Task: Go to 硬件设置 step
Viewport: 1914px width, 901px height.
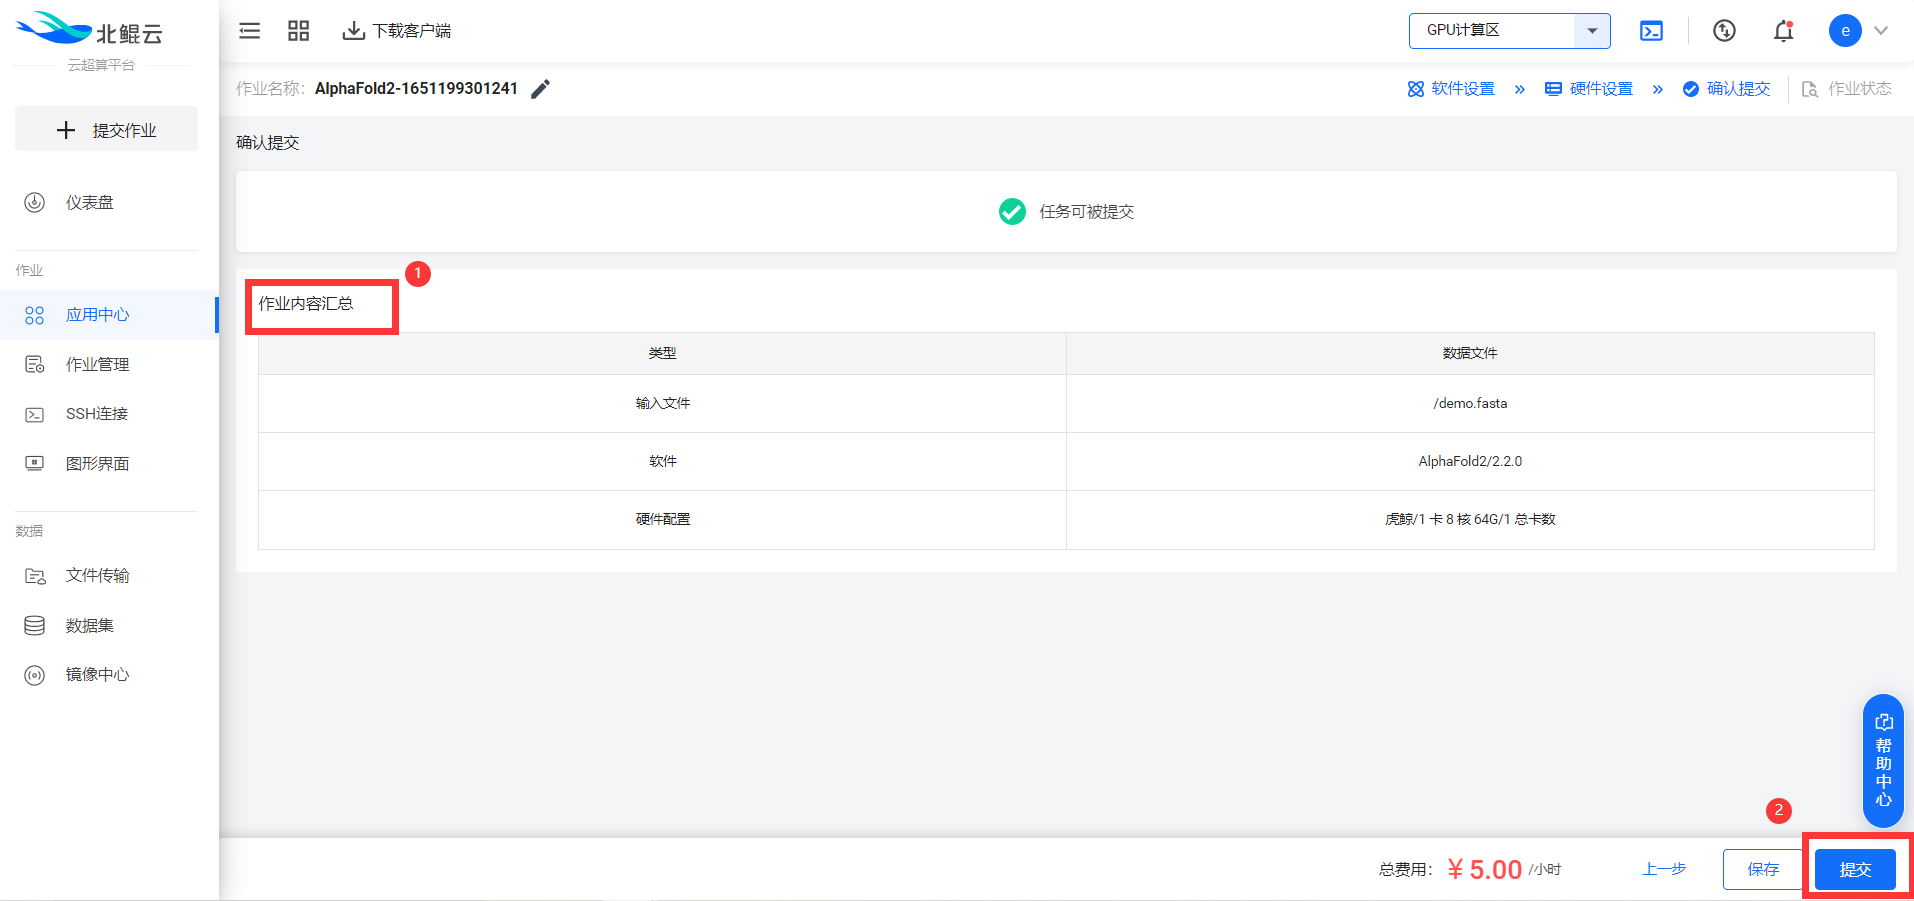Action: click(x=1589, y=89)
